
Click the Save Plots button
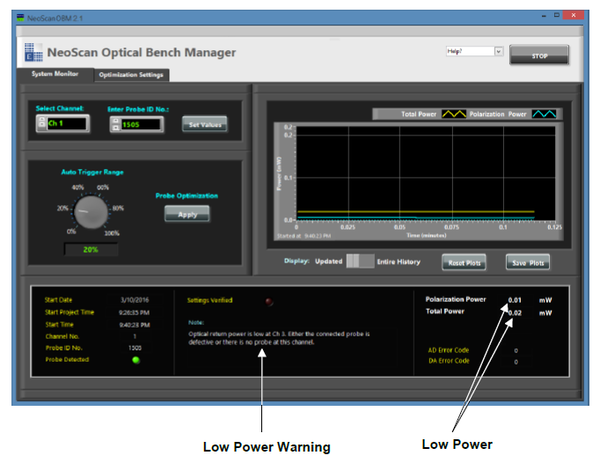(528, 262)
